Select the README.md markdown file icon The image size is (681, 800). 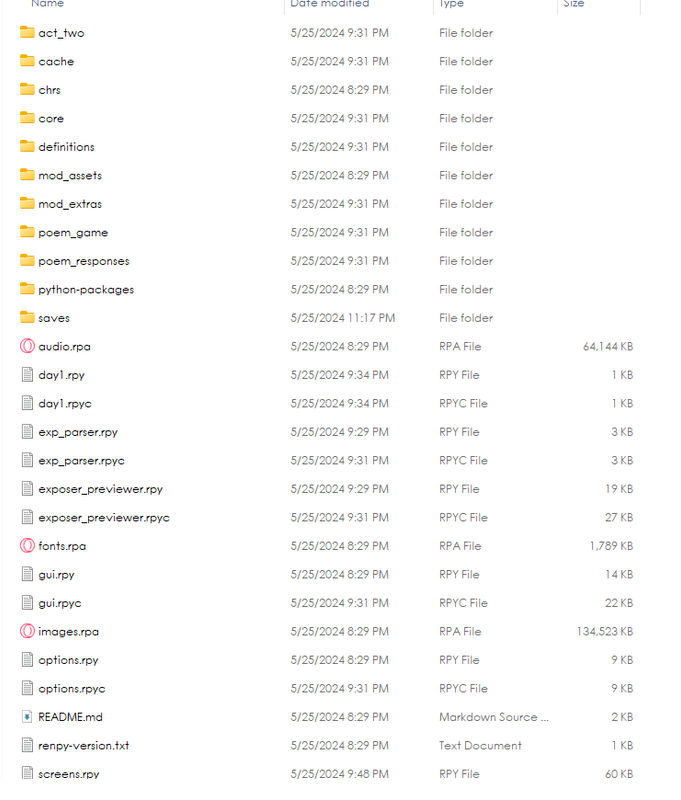(27, 717)
